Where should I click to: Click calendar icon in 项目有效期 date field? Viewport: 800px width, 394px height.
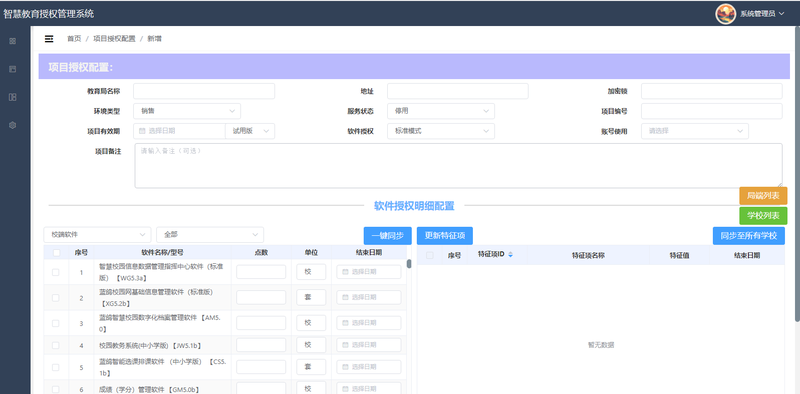(142, 131)
